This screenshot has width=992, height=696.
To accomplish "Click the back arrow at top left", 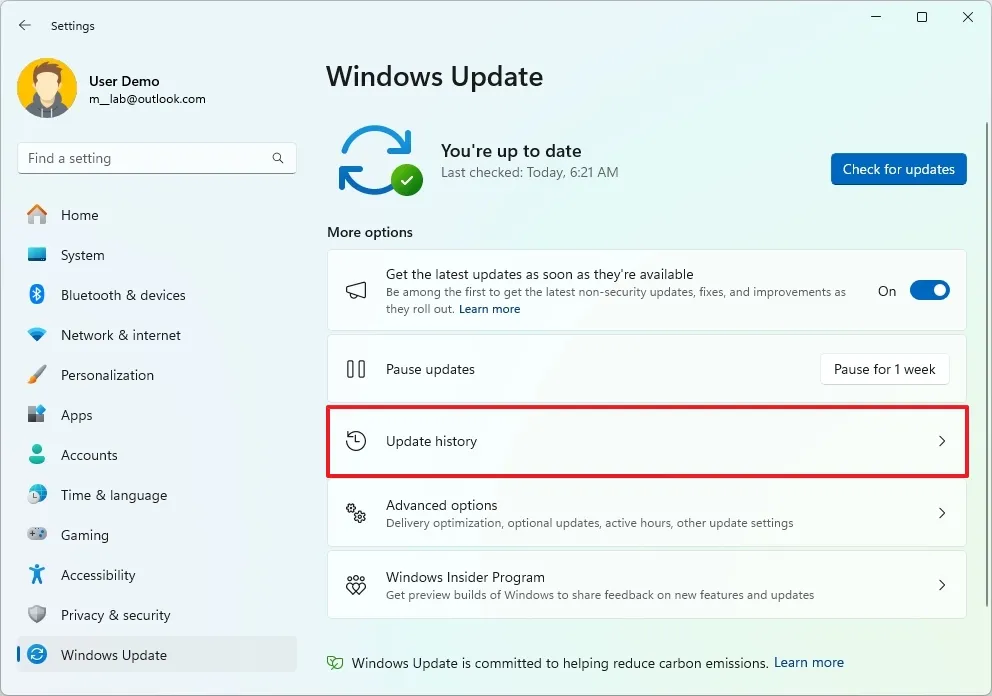I will (x=24, y=25).
